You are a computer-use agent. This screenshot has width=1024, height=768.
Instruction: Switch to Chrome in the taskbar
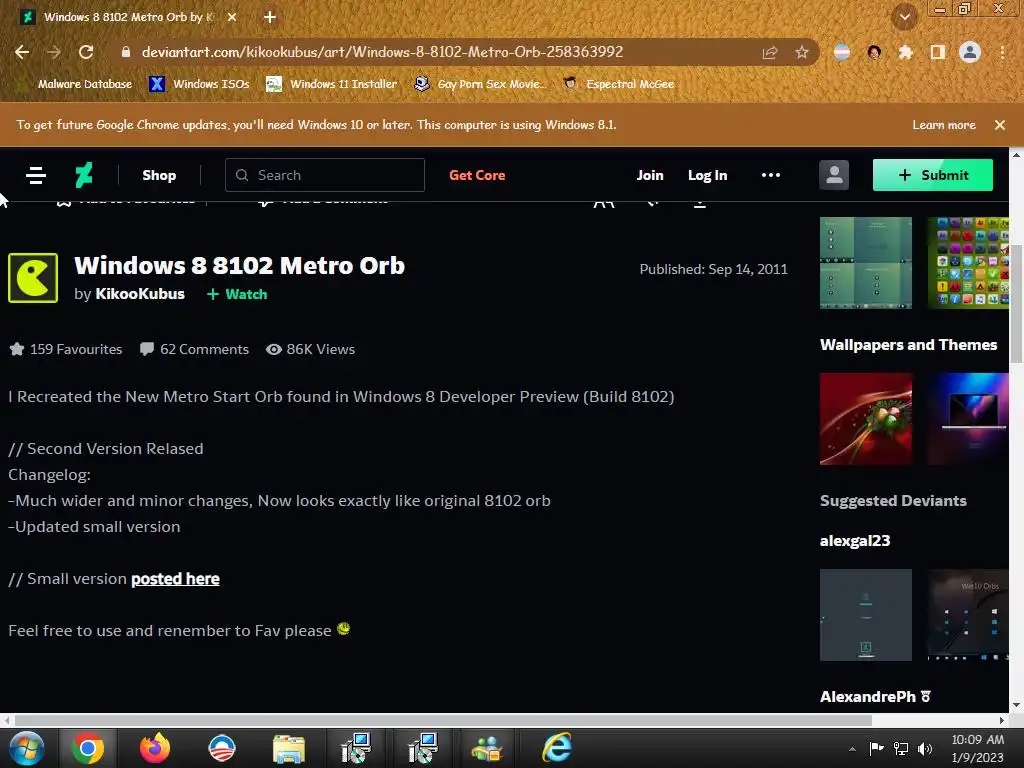[x=88, y=748]
